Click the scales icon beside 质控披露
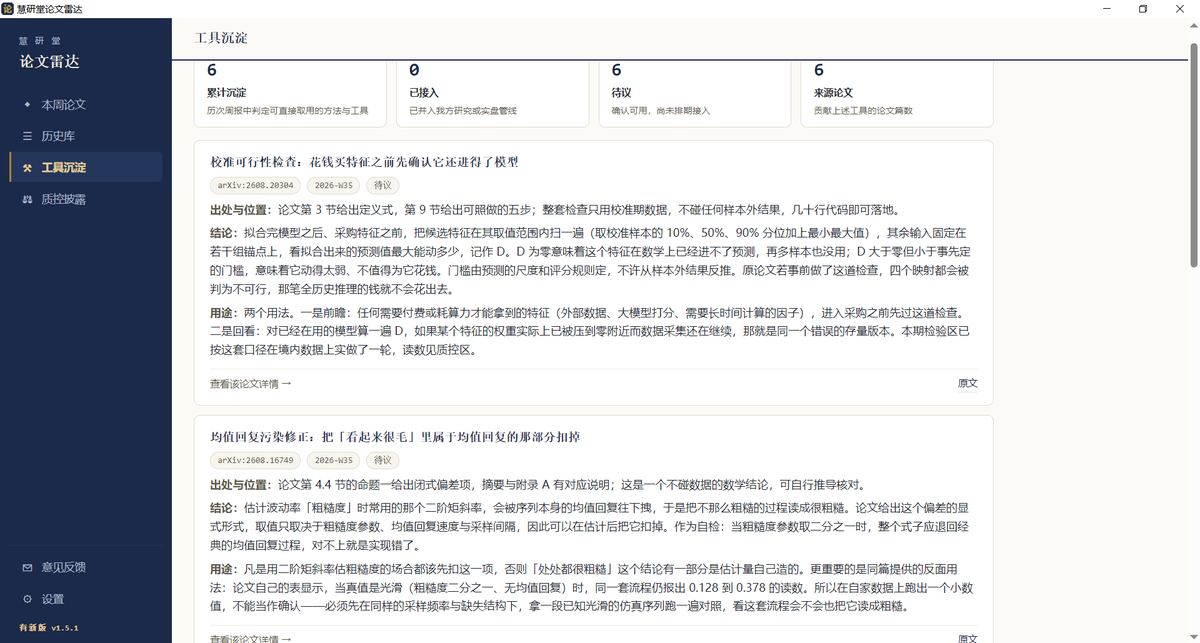 coord(27,199)
